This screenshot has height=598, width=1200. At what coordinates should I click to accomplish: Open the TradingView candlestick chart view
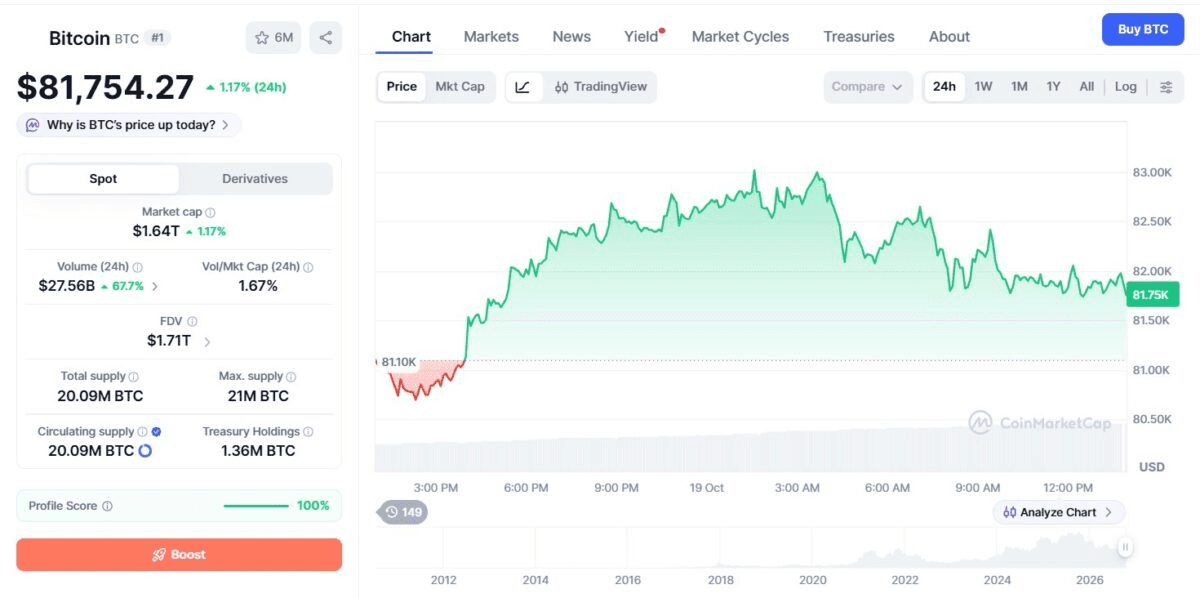tap(601, 87)
